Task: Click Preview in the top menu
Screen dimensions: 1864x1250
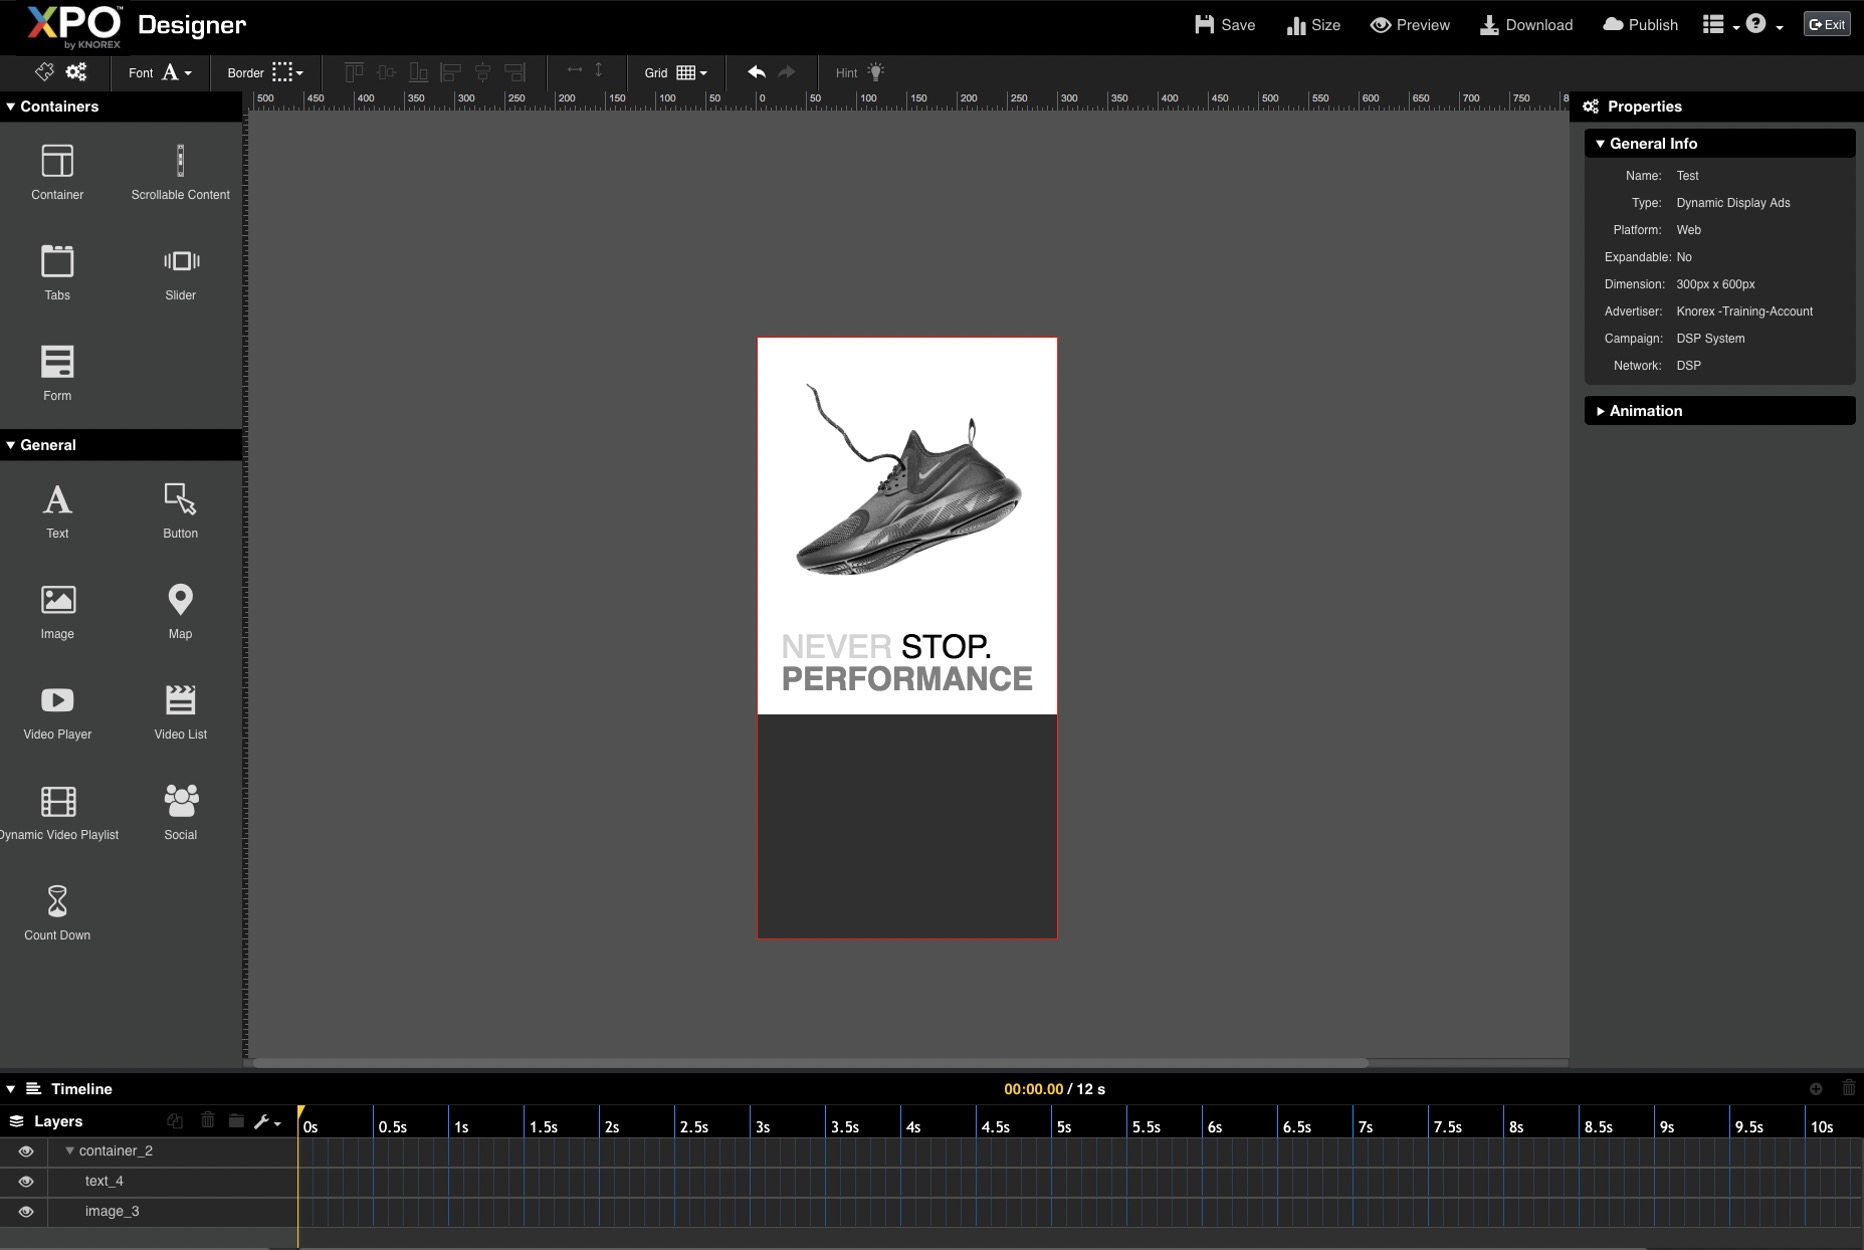Action: click(x=1410, y=25)
